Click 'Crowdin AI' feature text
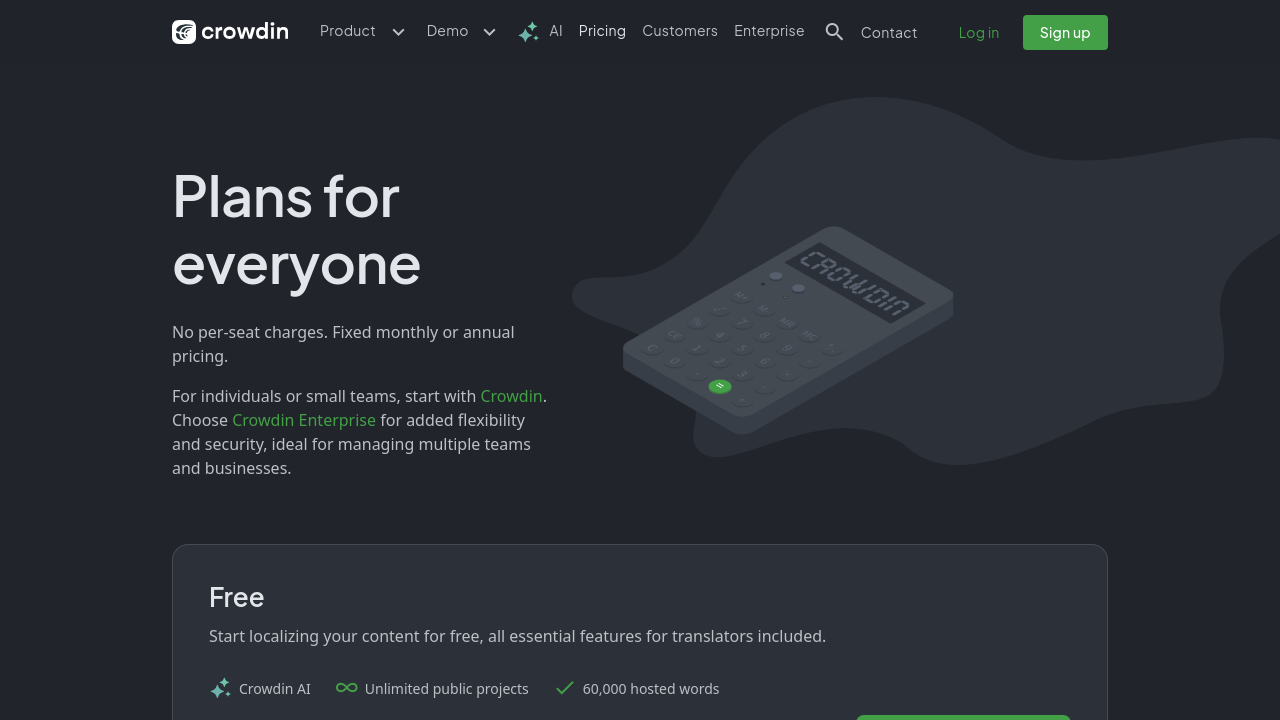 pos(275,689)
